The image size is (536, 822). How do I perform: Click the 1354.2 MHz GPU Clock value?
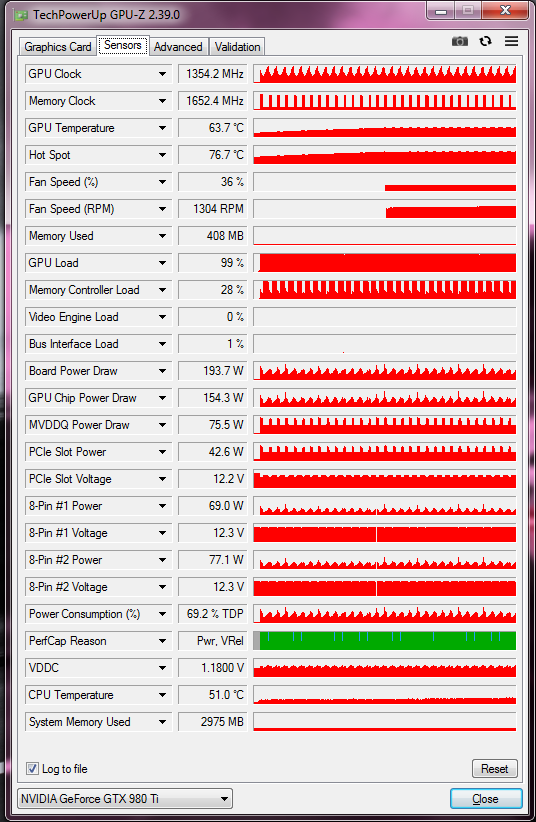click(x=212, y=74)
